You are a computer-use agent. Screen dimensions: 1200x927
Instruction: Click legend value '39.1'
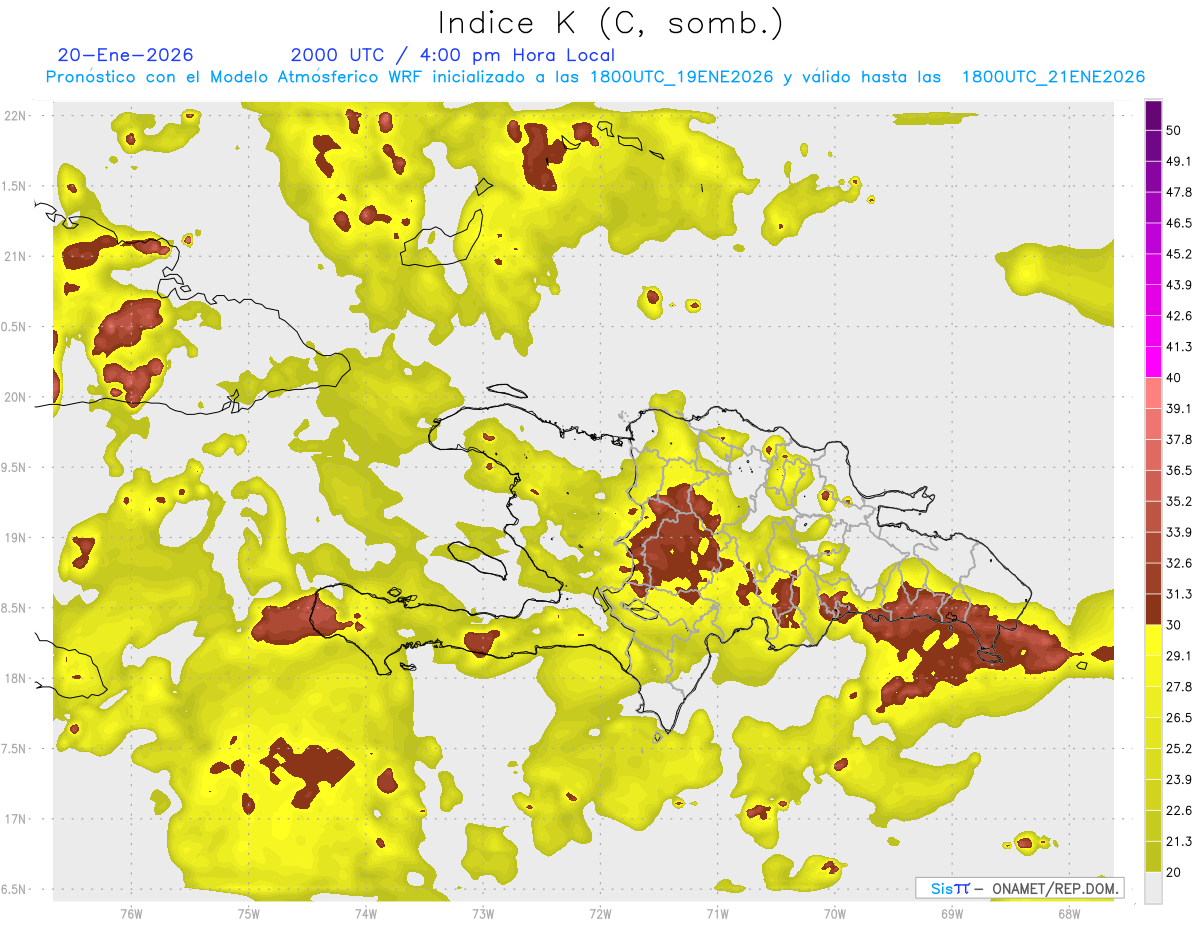pos(1179,408)
